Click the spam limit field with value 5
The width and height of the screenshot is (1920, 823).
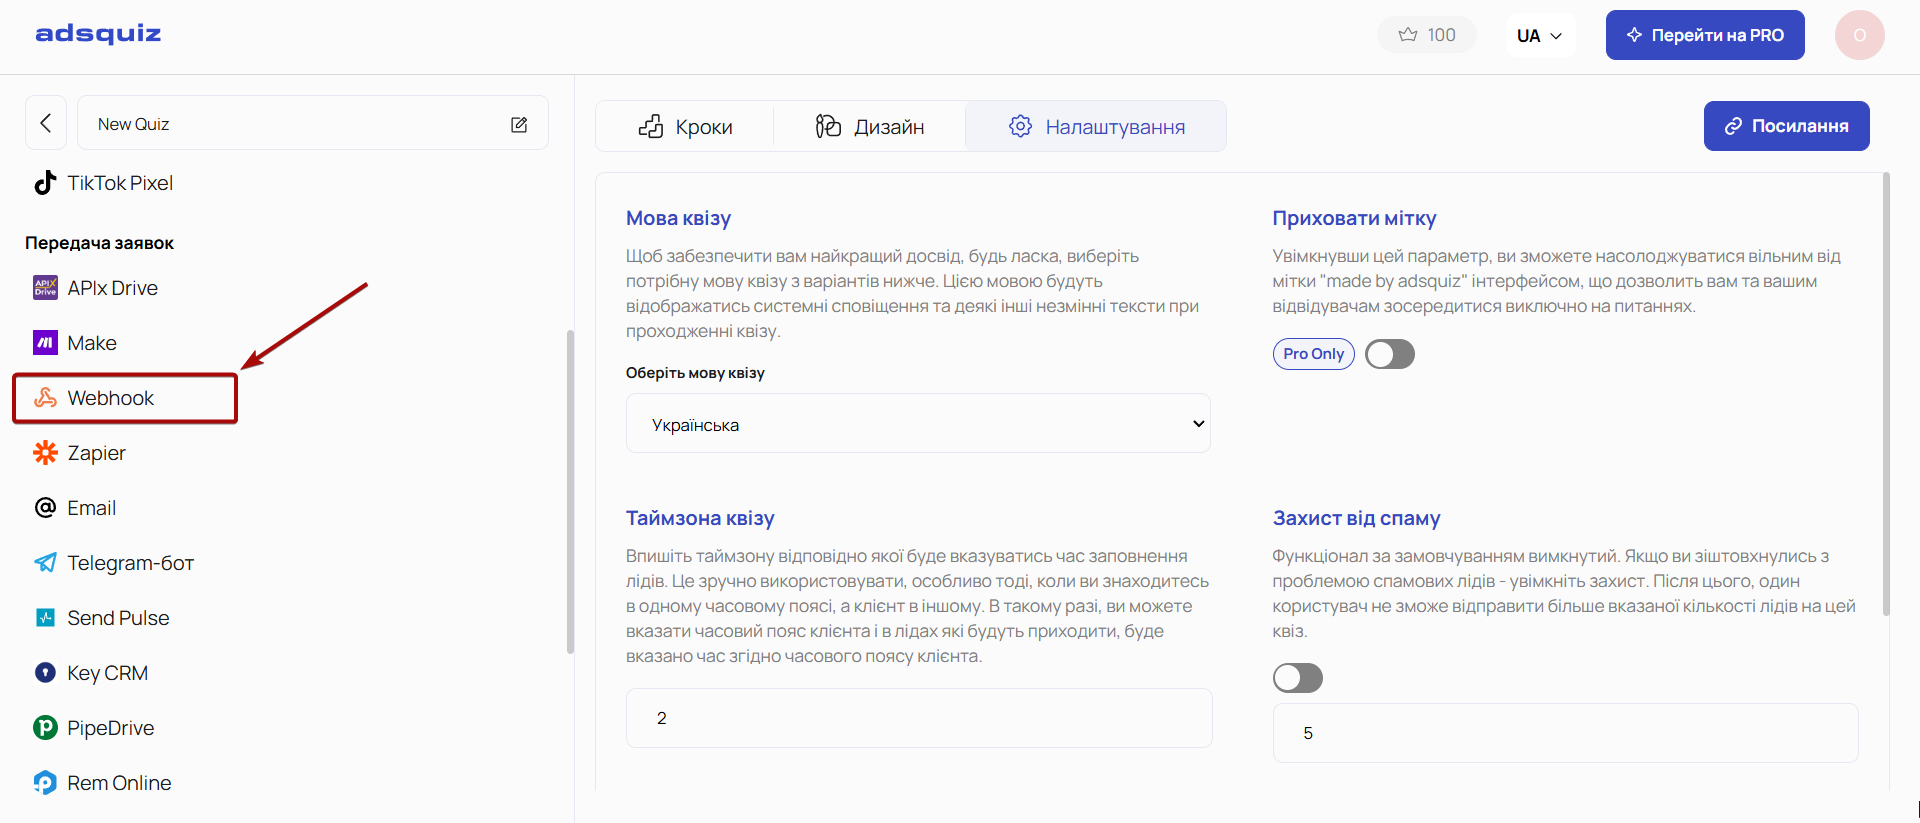tap(1565, 733)
